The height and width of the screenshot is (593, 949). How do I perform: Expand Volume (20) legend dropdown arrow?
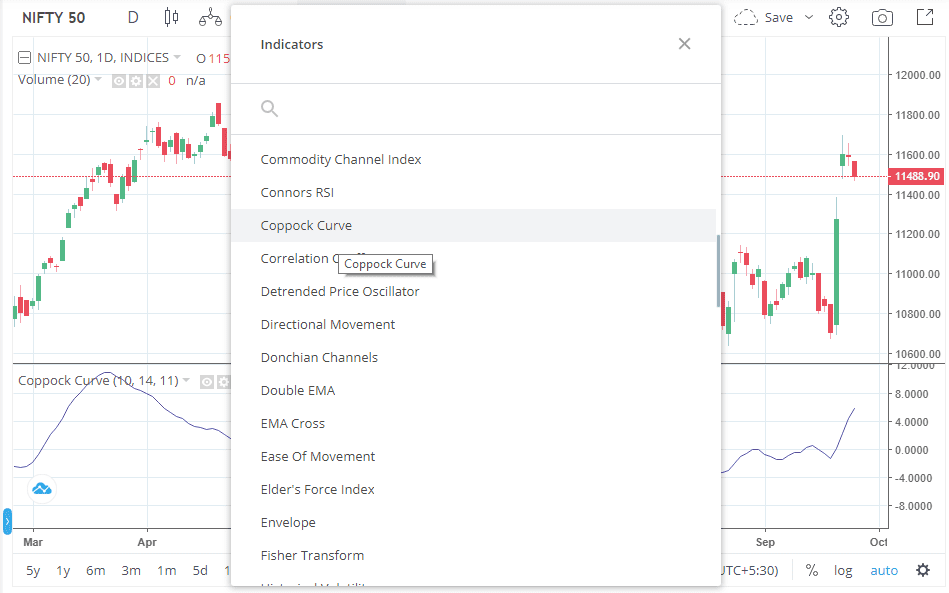pyautogui.click(x=99, y=79)
